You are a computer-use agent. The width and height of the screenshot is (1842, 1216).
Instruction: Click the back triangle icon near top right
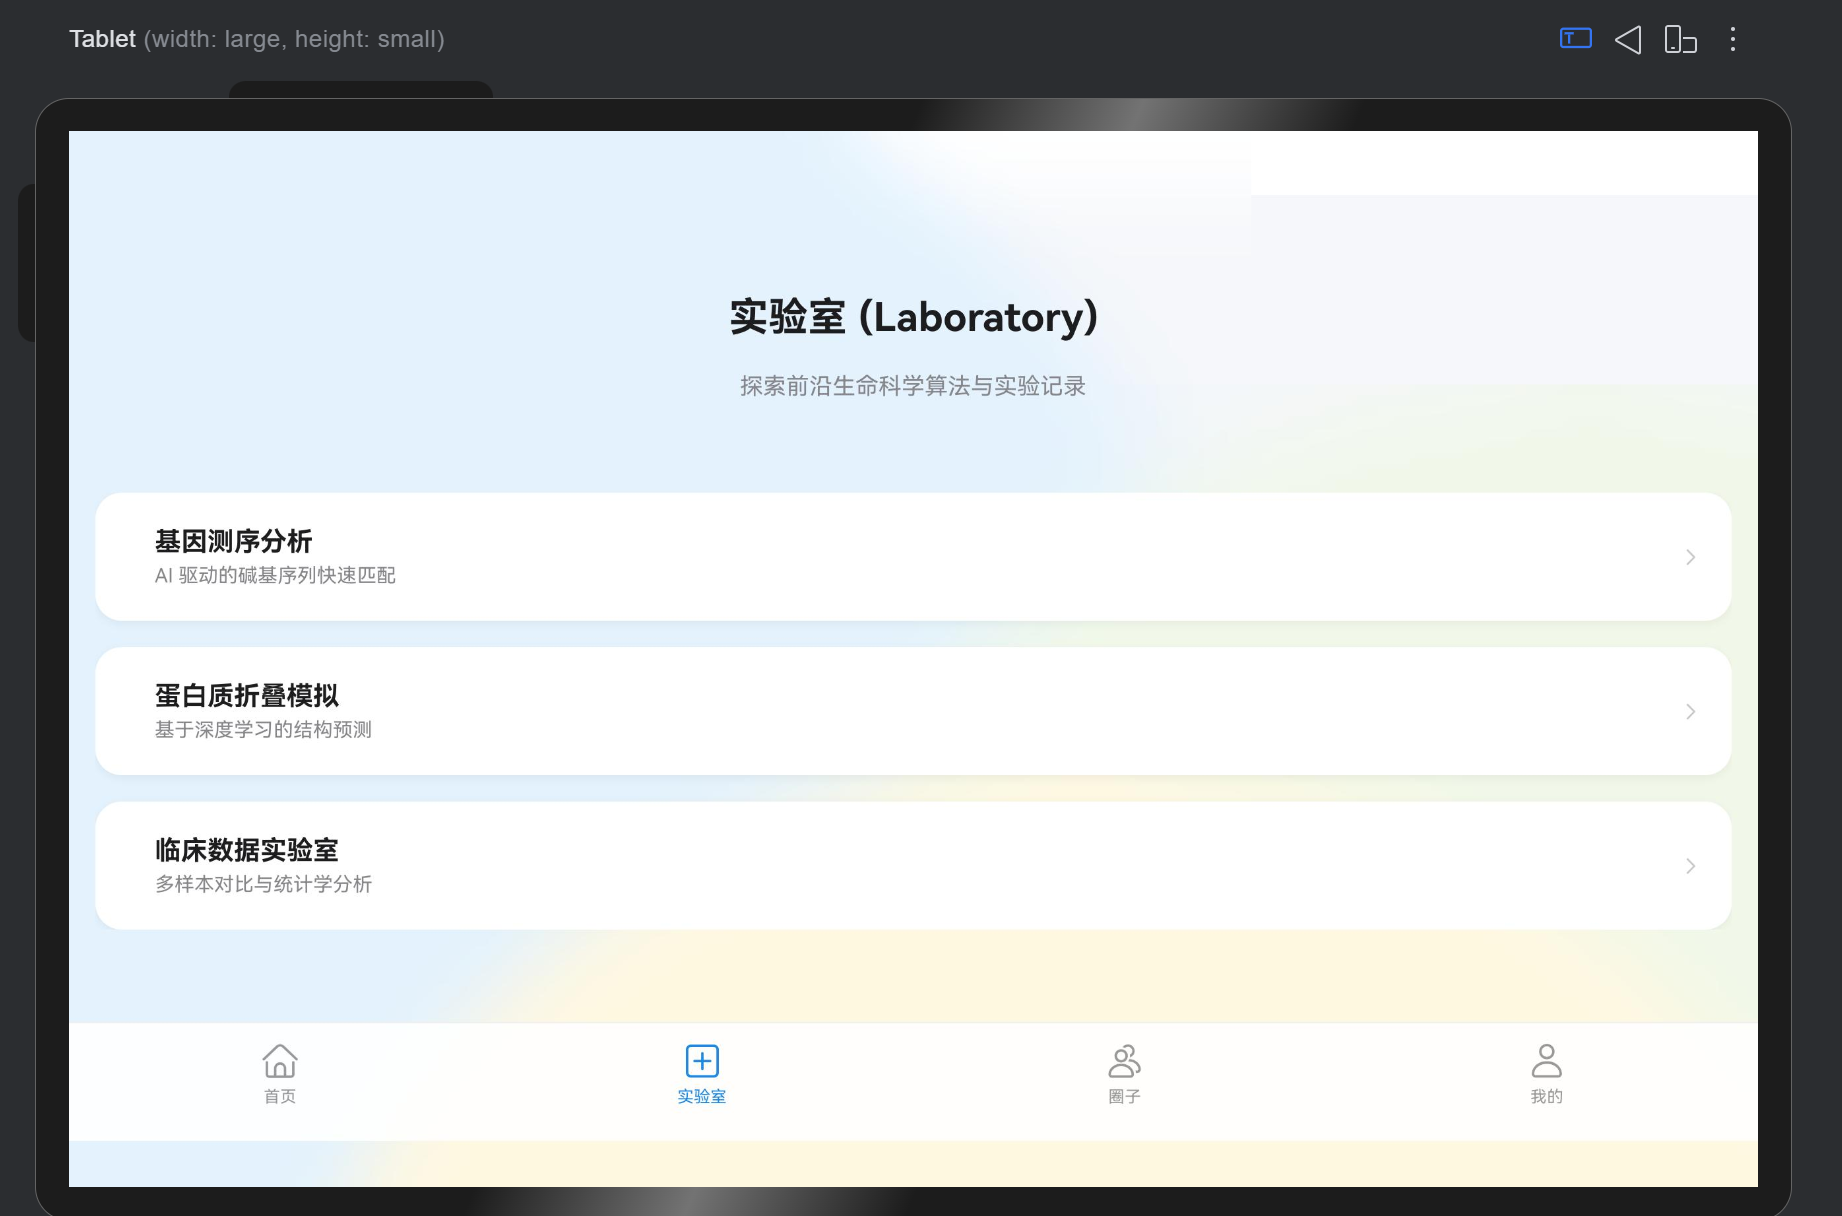pos(1628,39)
